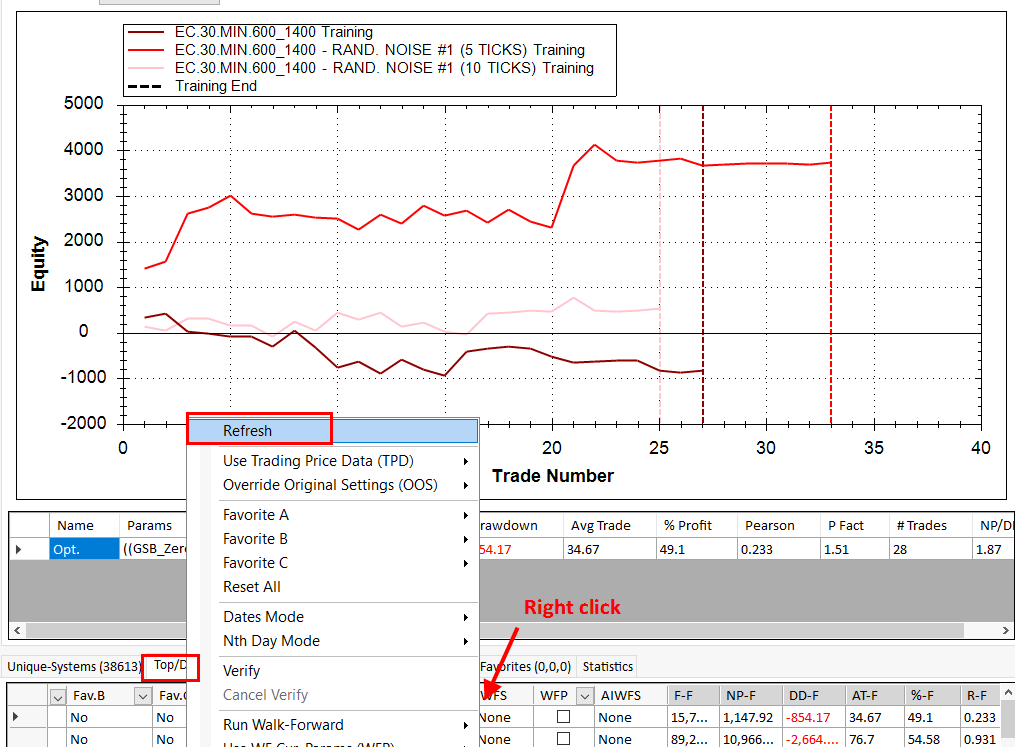Screen dimensions: 1015x747
Task: Tick the WFP checkbox in the first row
Action: point(562,718)
